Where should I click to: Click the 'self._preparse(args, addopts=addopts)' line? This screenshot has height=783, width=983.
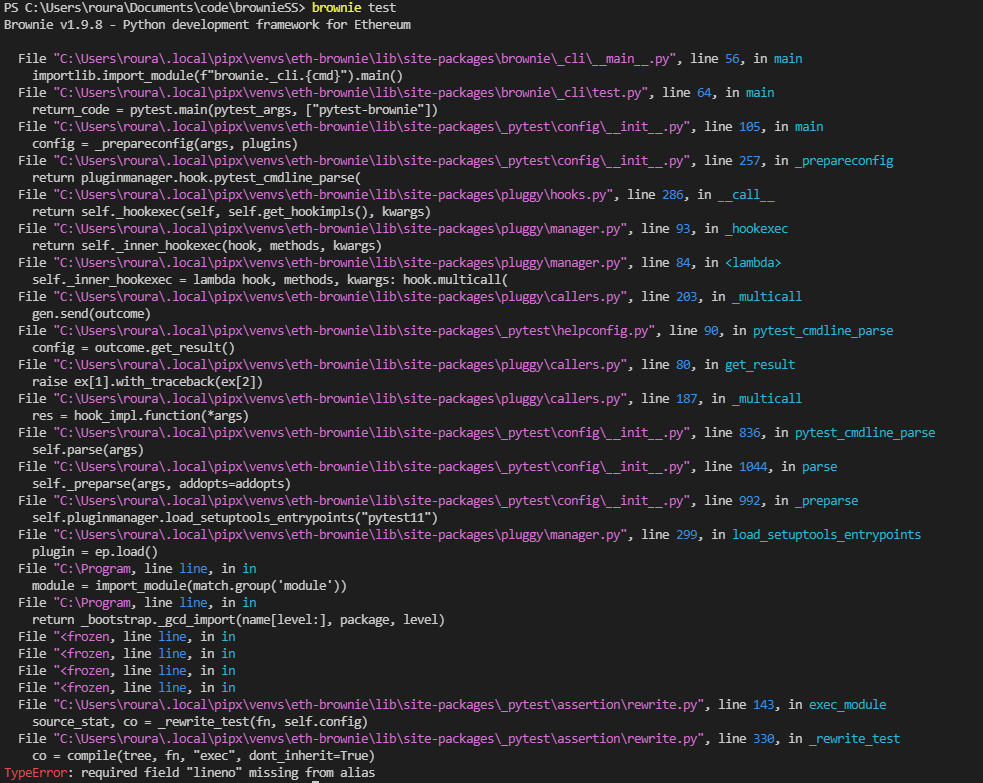coord(162,483)
